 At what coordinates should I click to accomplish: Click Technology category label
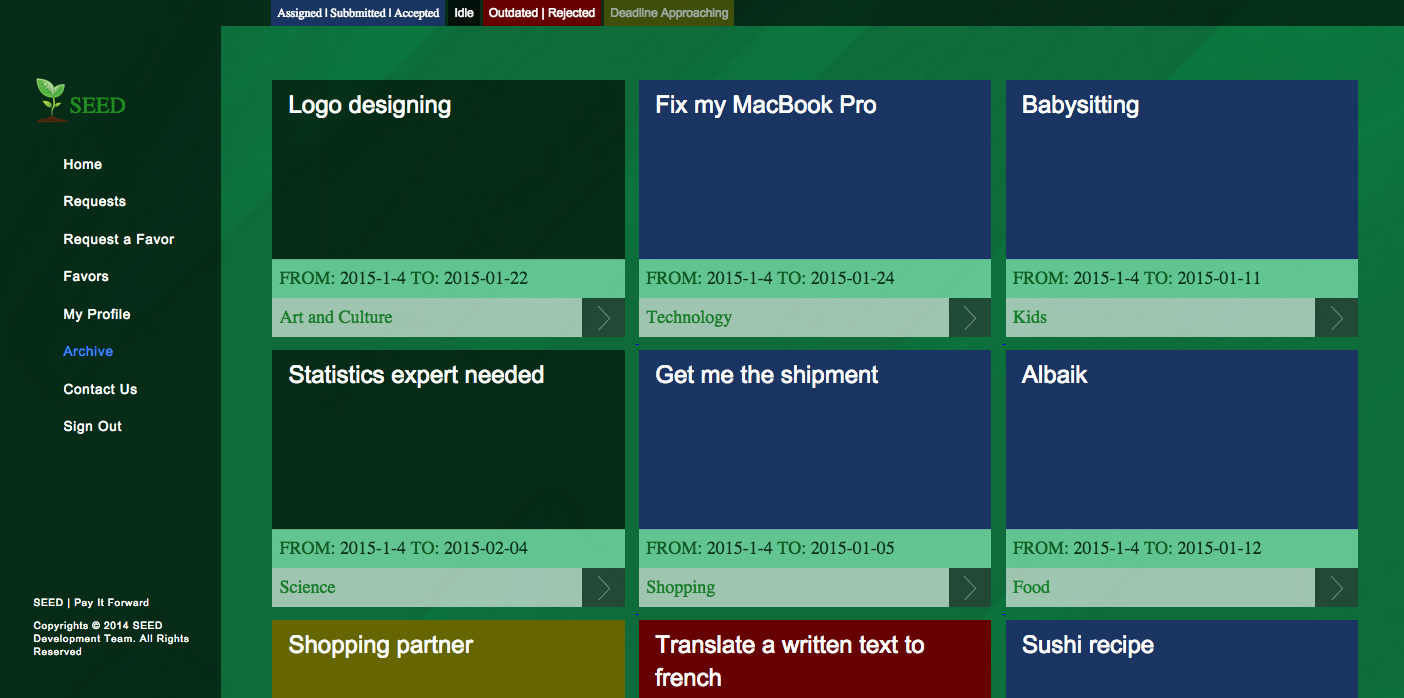coord(689,317)
